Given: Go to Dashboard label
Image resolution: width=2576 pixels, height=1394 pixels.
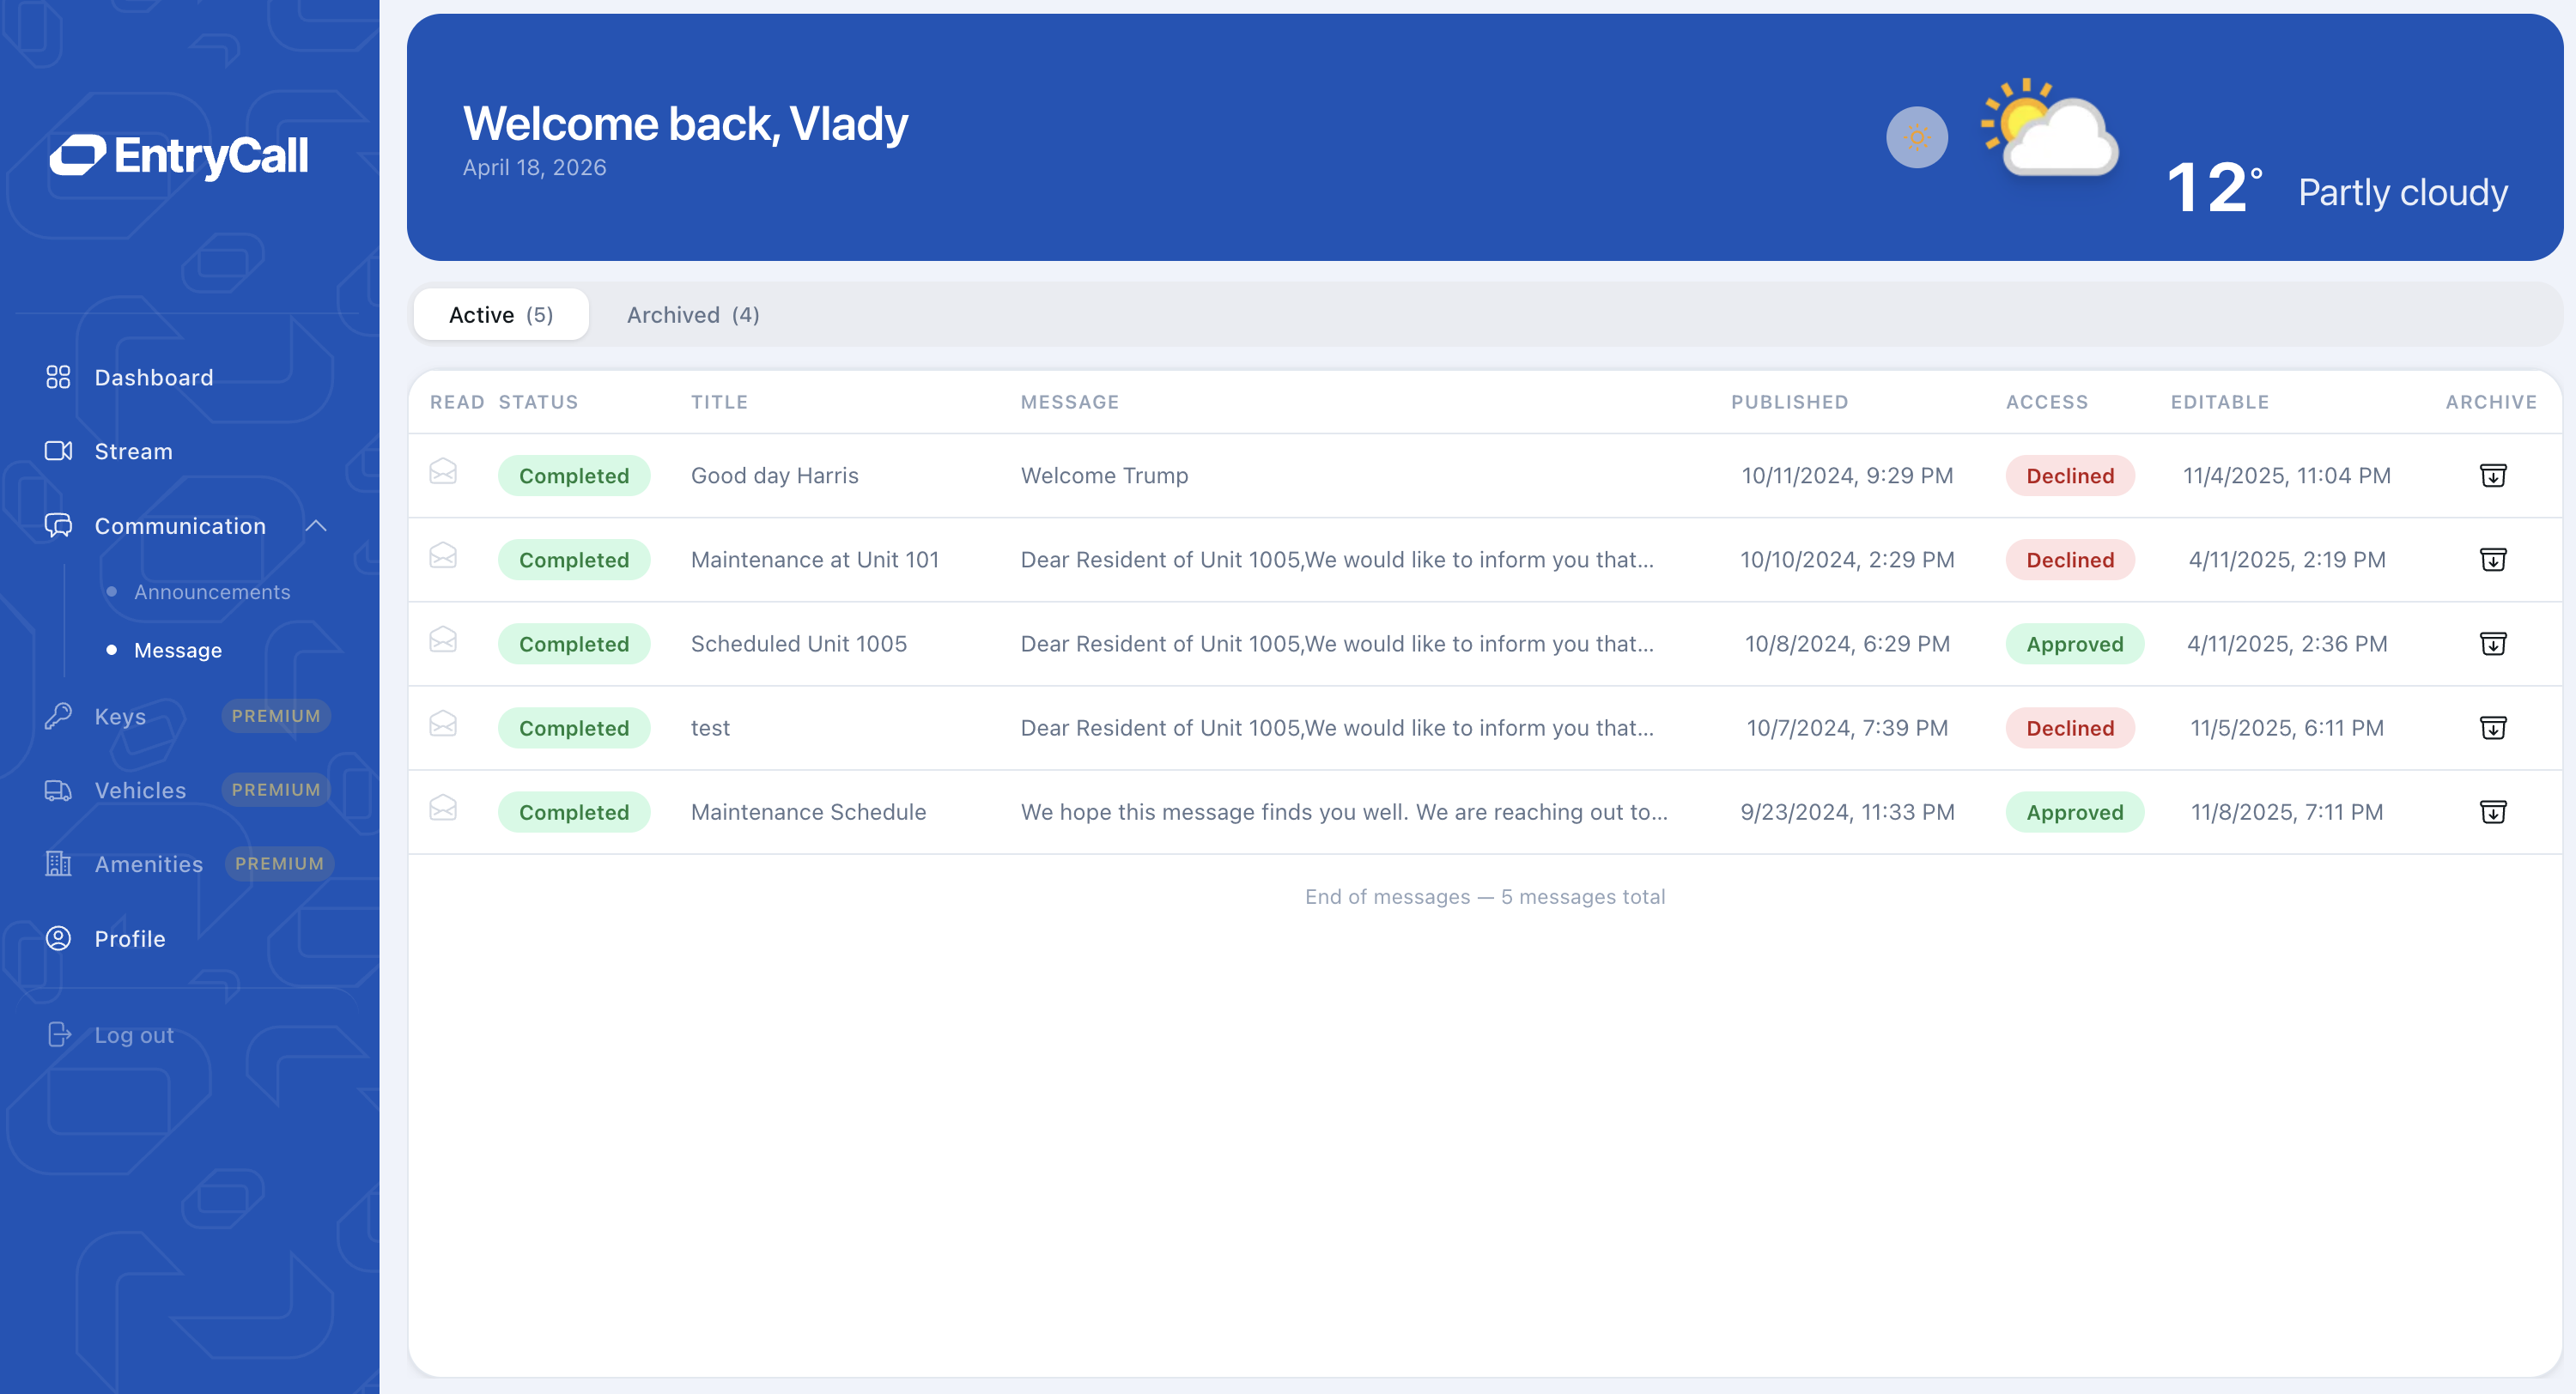Looking at the screenshot, I should click(154, 377).
